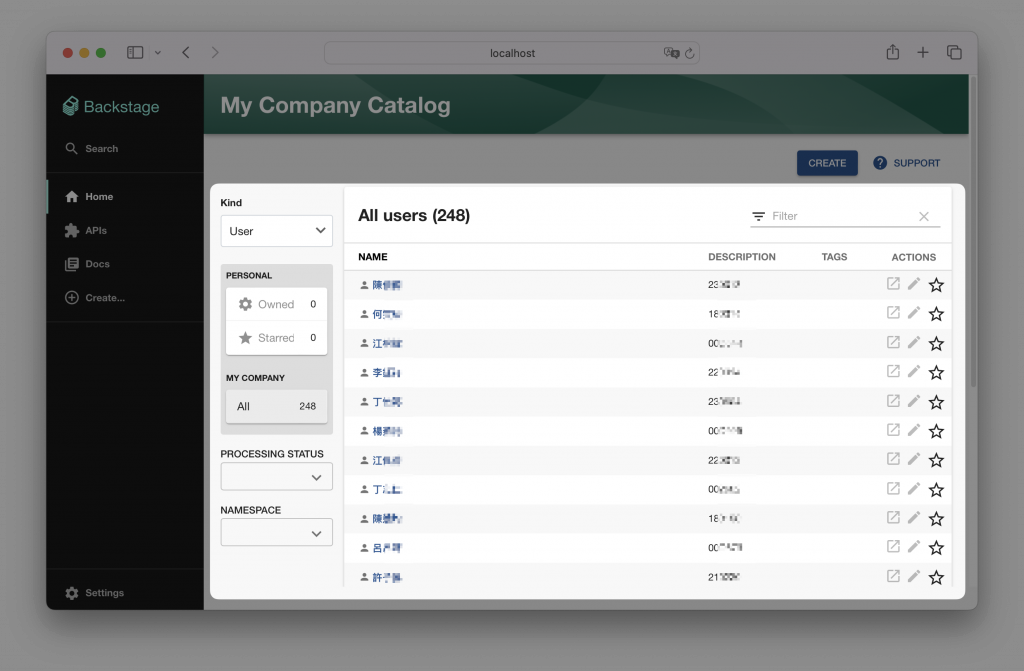This screenshot has height=671, width=1024.
Task: Open the user link starting with 許
Action: coord(387,578)
